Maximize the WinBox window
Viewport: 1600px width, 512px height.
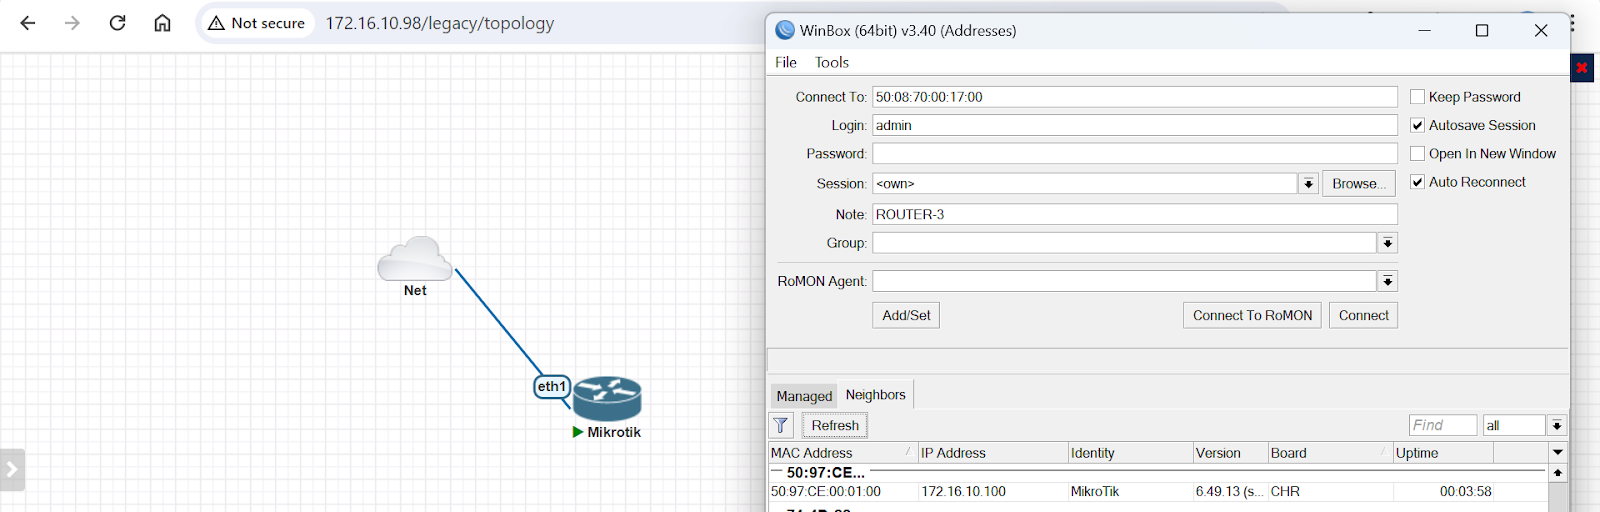pos(1482,30)
